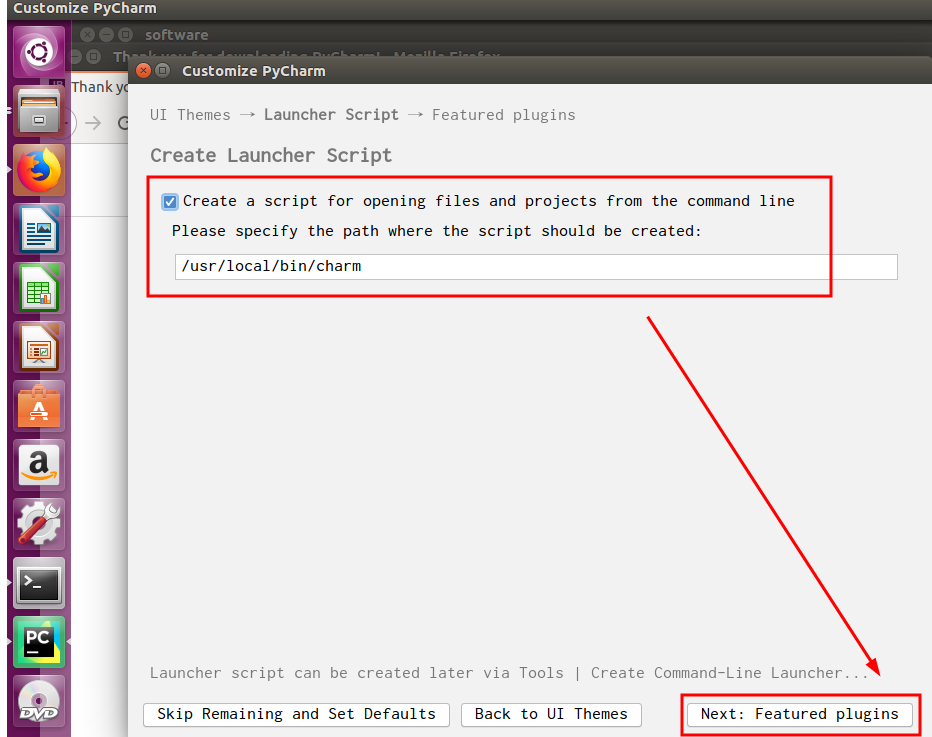
Task: Close the background software window
Action: coord(87,34)
